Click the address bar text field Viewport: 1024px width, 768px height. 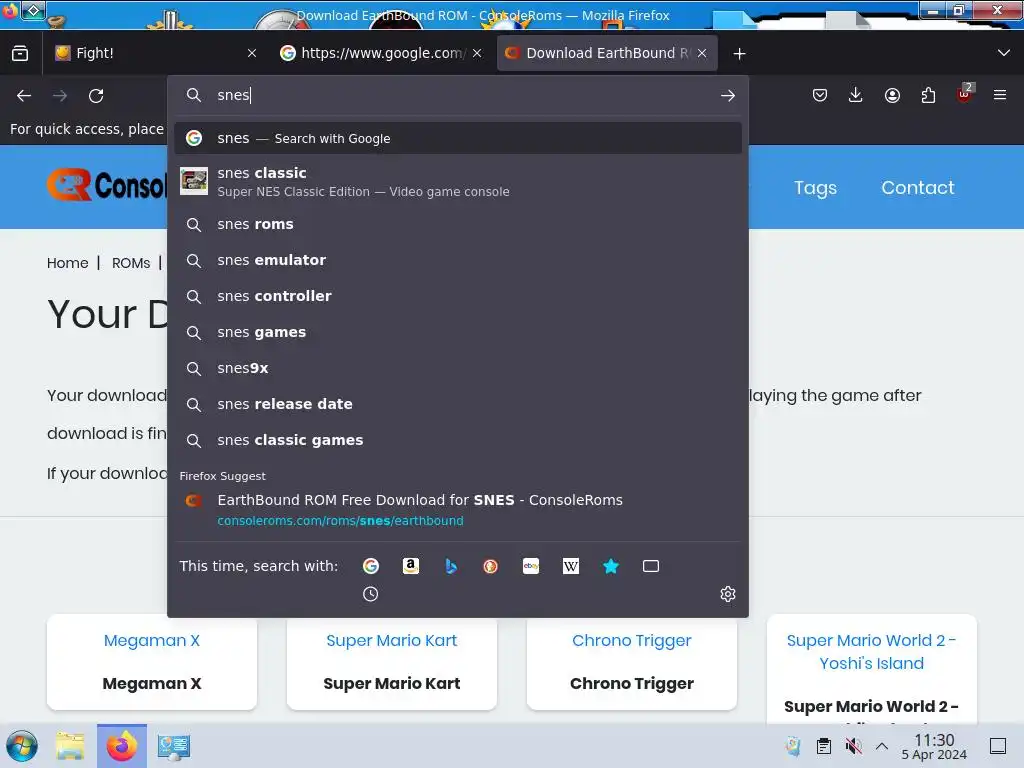click(457, 95)
